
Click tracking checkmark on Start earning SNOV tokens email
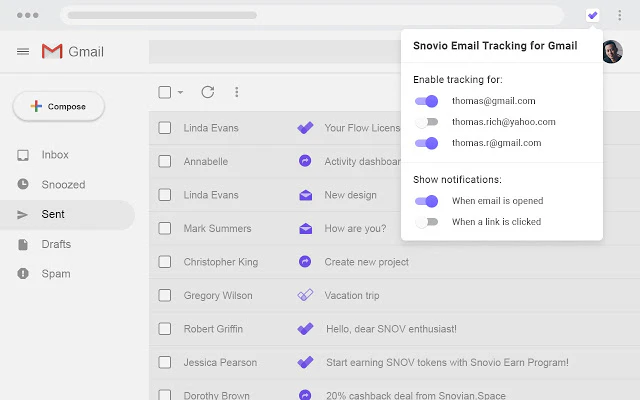click(x=305, y=362)
